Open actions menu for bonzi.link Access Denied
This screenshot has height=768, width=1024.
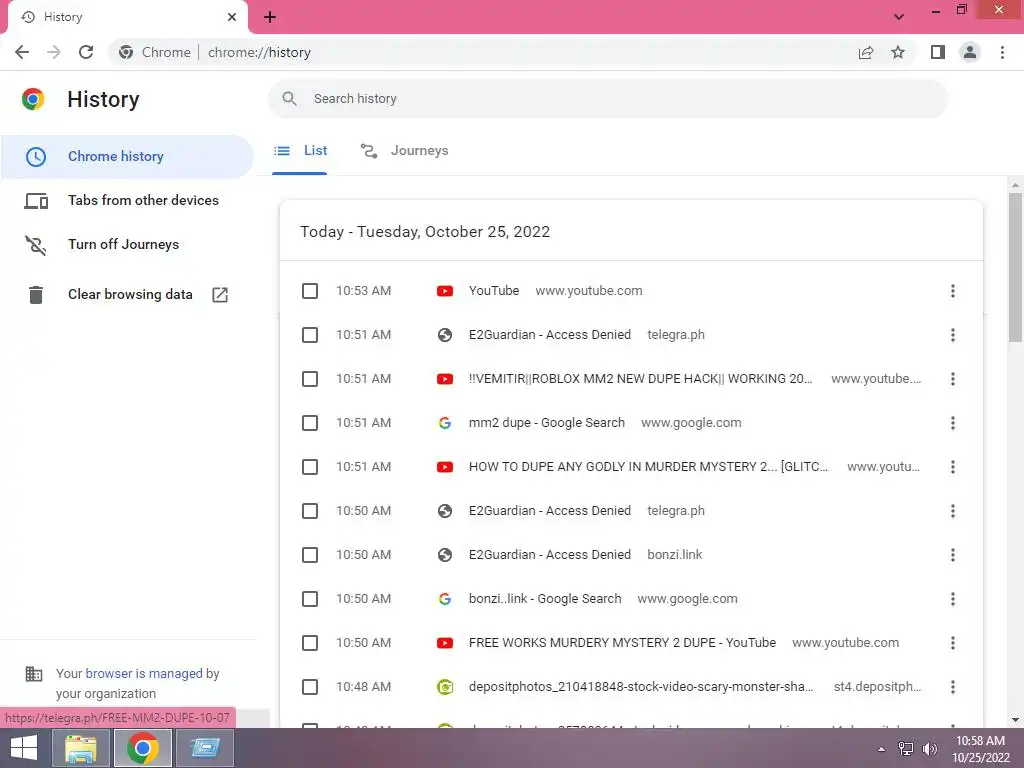953,555
